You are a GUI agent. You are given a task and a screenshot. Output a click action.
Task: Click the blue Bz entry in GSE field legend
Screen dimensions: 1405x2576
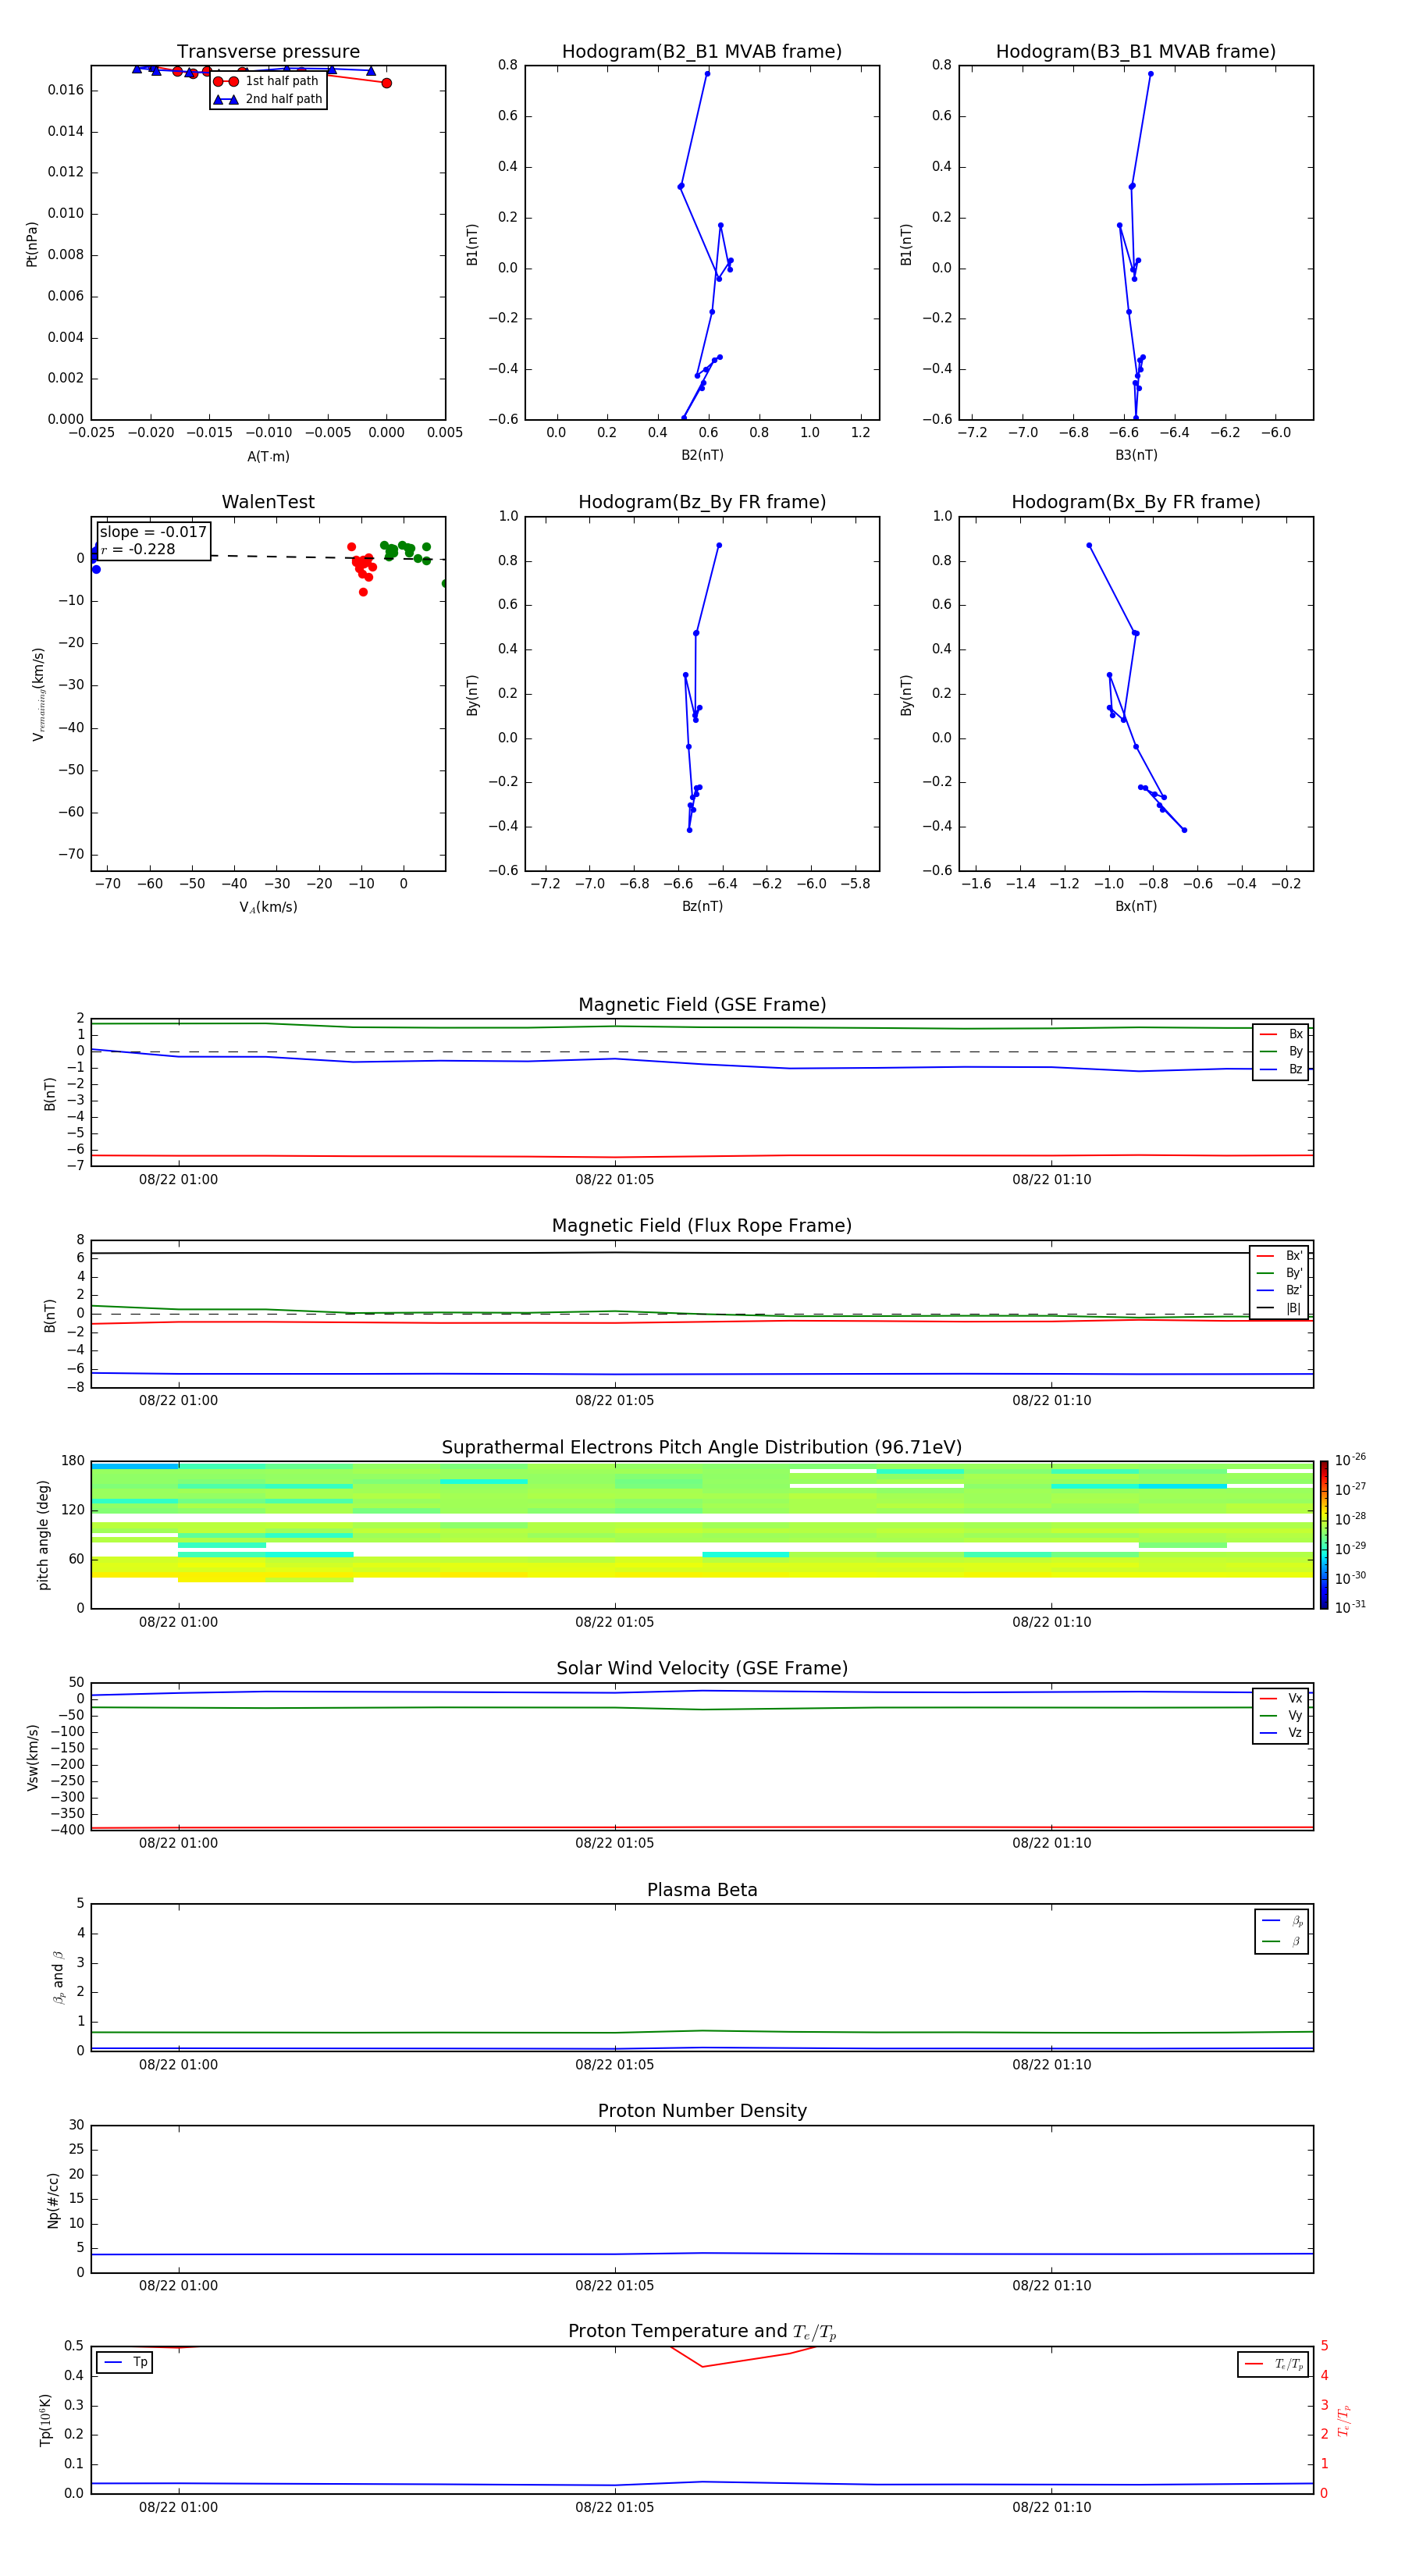[x=1281, y=1070]
